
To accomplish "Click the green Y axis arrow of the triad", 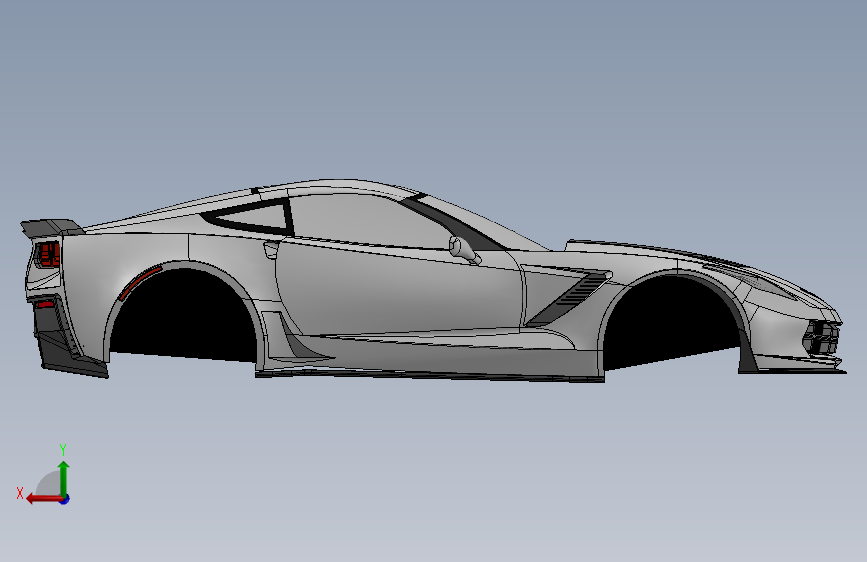I will tap(64, 478).
